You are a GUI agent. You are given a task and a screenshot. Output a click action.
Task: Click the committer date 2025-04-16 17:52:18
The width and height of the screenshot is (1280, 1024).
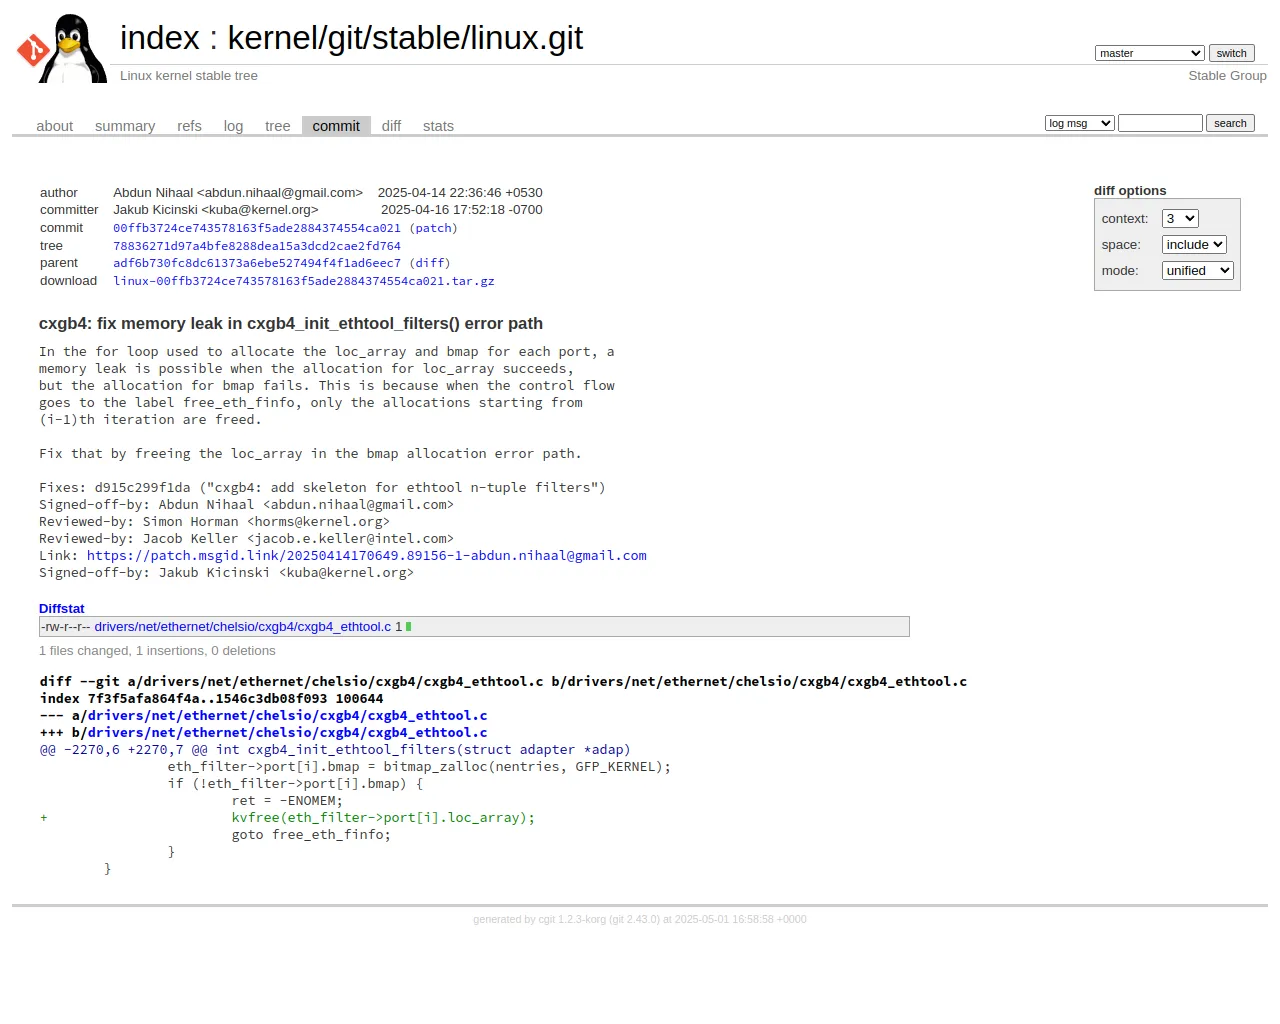[462, 210]
